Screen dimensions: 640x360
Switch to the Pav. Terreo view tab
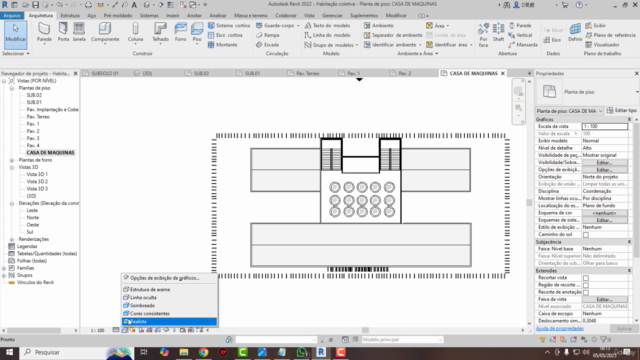coord(308,73)
